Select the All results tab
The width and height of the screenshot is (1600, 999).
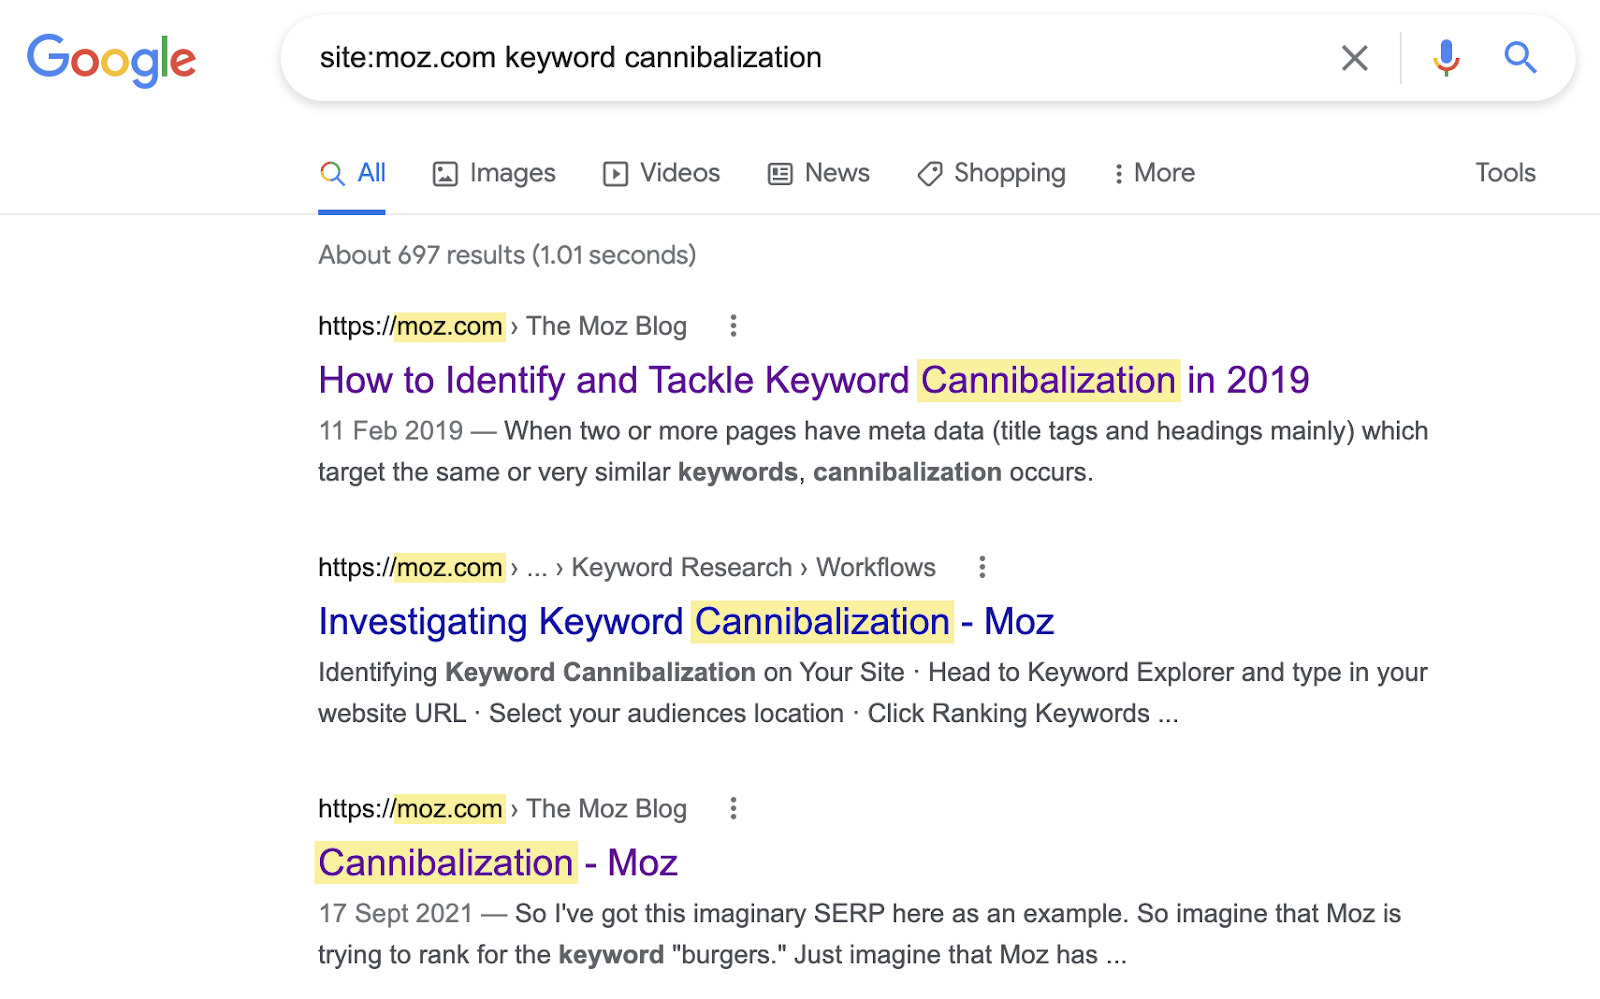353,173
